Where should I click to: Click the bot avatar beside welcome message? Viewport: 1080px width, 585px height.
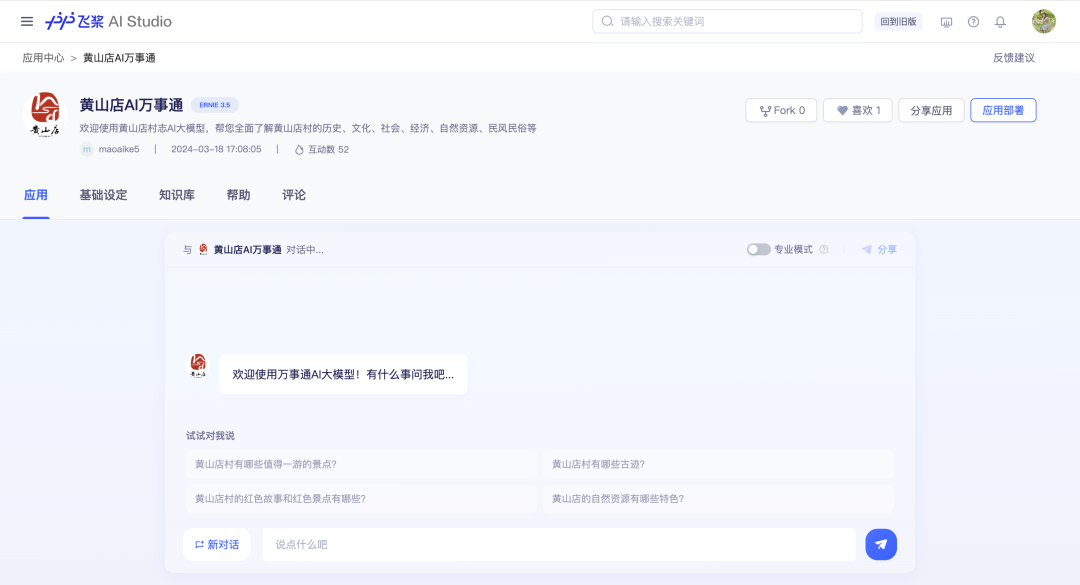(x=198, y=366)
